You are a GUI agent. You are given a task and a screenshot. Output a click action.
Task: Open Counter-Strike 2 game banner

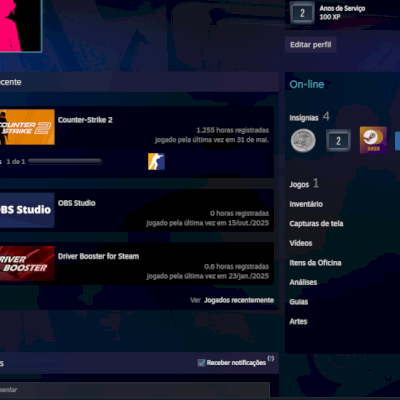coord(27,127)
